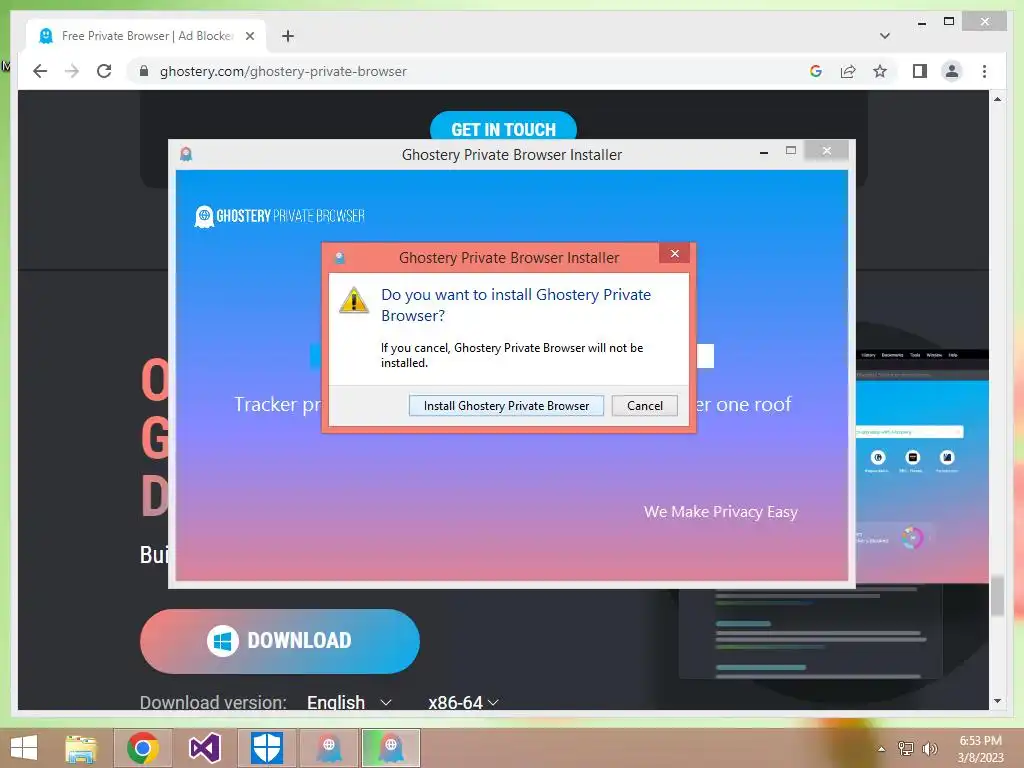Click ghost icon in installer window title bar
This screenshot has width=1024, height=768.
[x=186, y=154]
